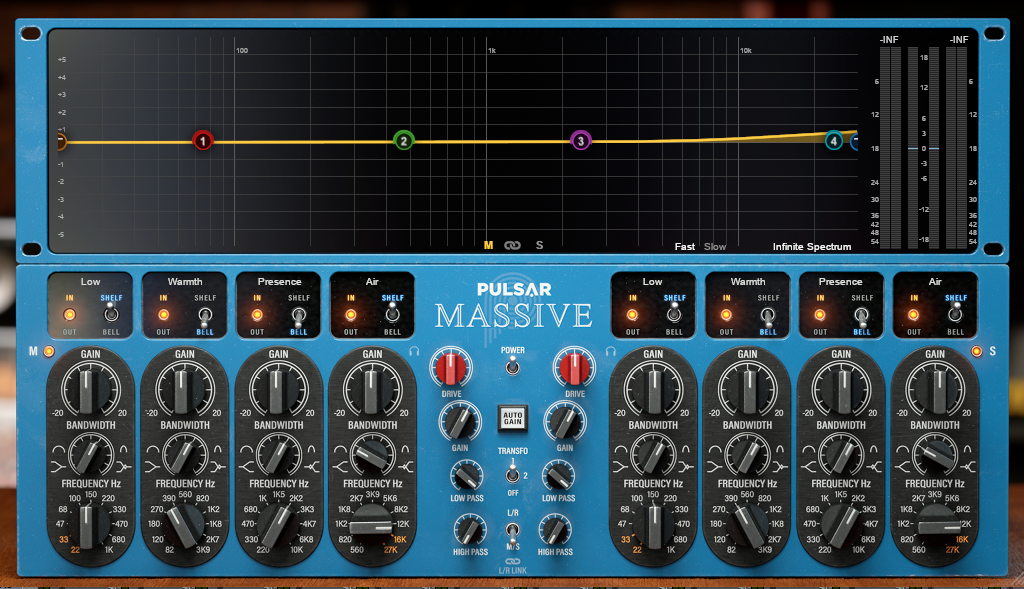
Task: Click Mid channel Presence Frequency knob
Action: coord(278,525)
